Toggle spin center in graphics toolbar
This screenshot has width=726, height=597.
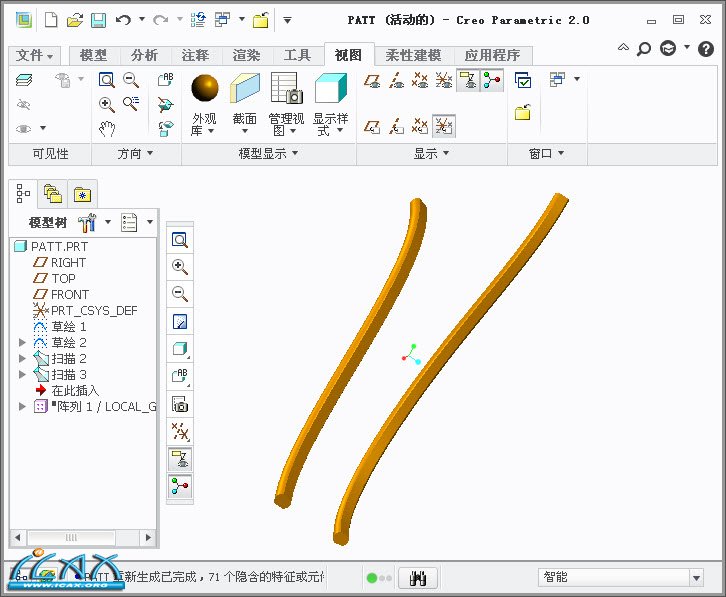point(180,486)
